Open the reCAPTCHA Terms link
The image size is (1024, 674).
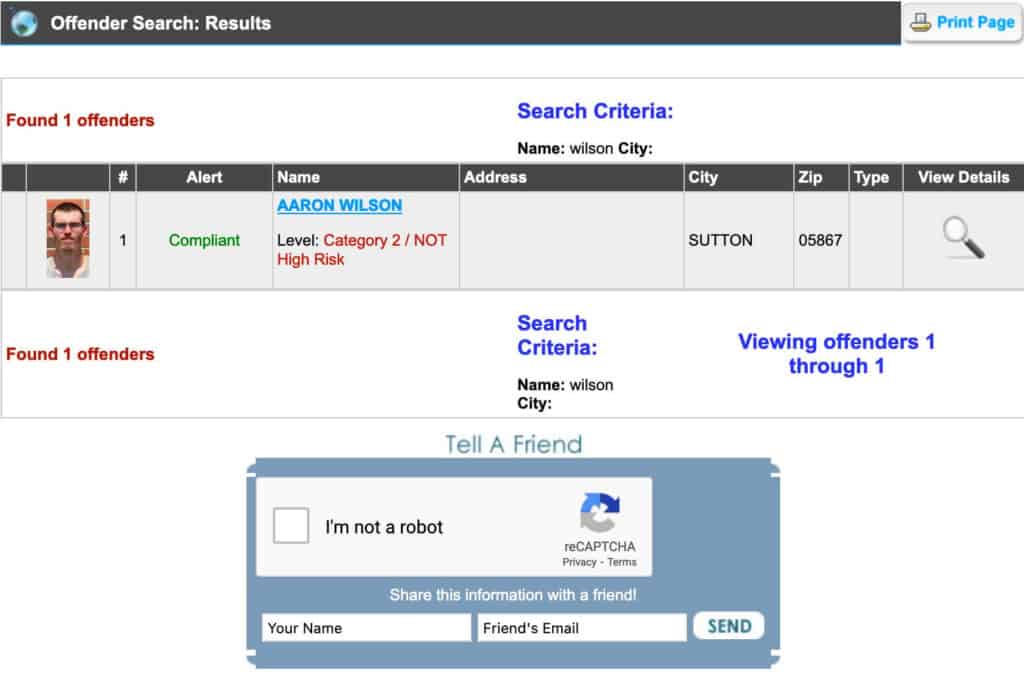(622, 562)
